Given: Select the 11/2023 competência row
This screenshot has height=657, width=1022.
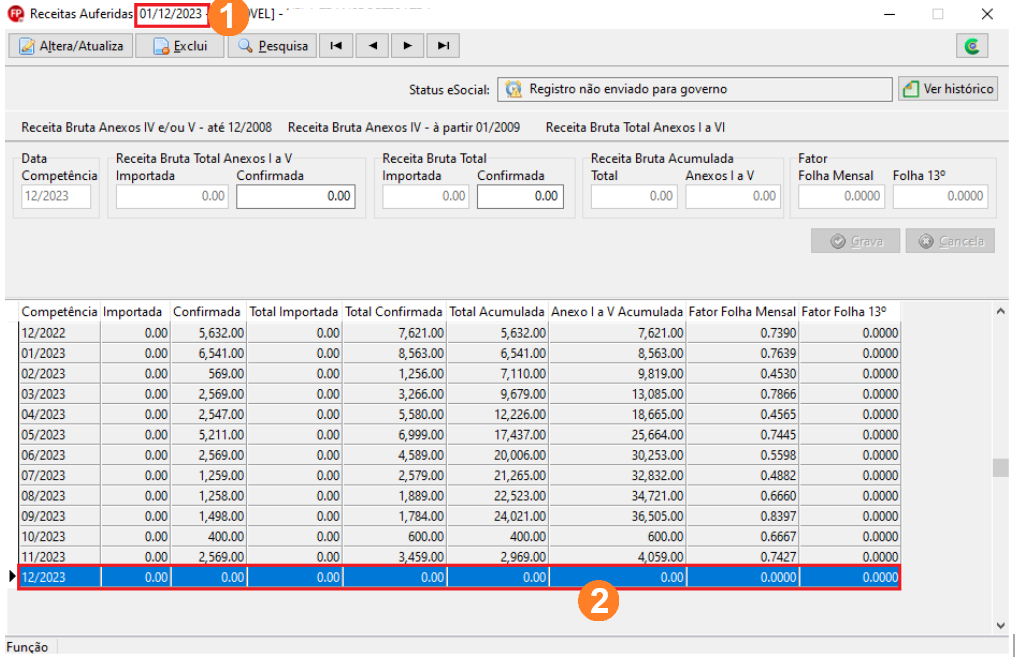Looking at the screenshot, I should 460,557.
